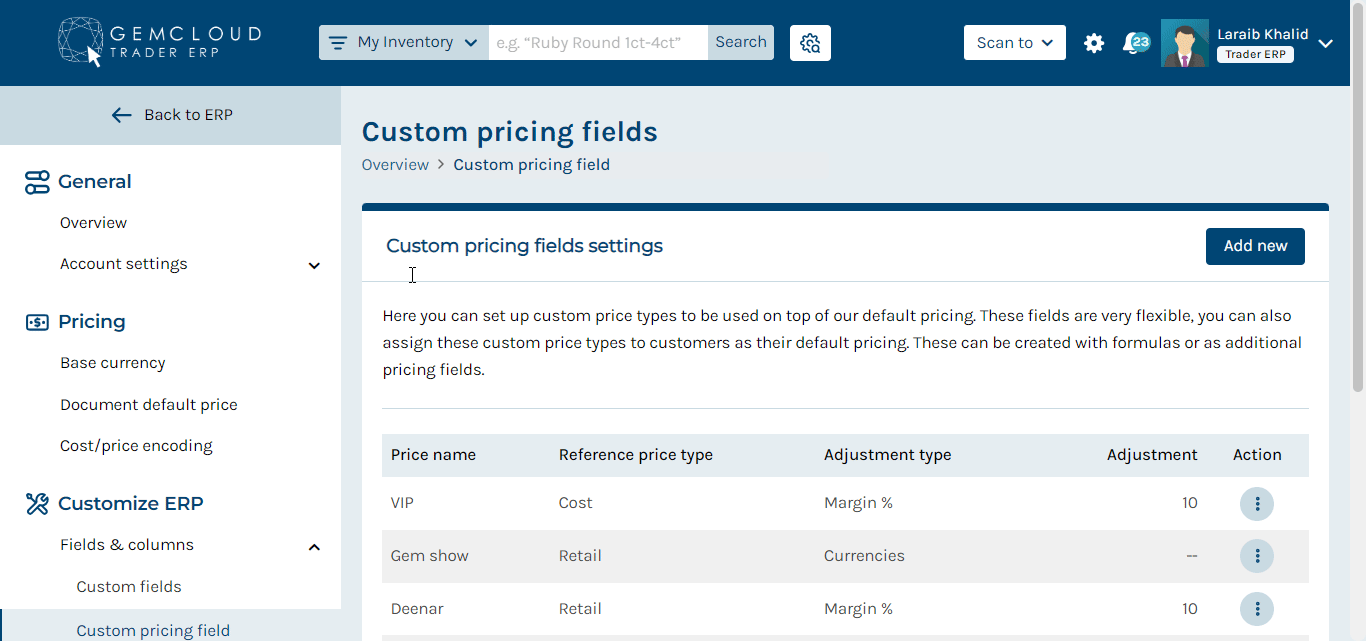Image resolution: width=1366 pixels, height=641 pixels.
Task: Click the GemCloud Trader ERP logo
Action: point(159,42)
